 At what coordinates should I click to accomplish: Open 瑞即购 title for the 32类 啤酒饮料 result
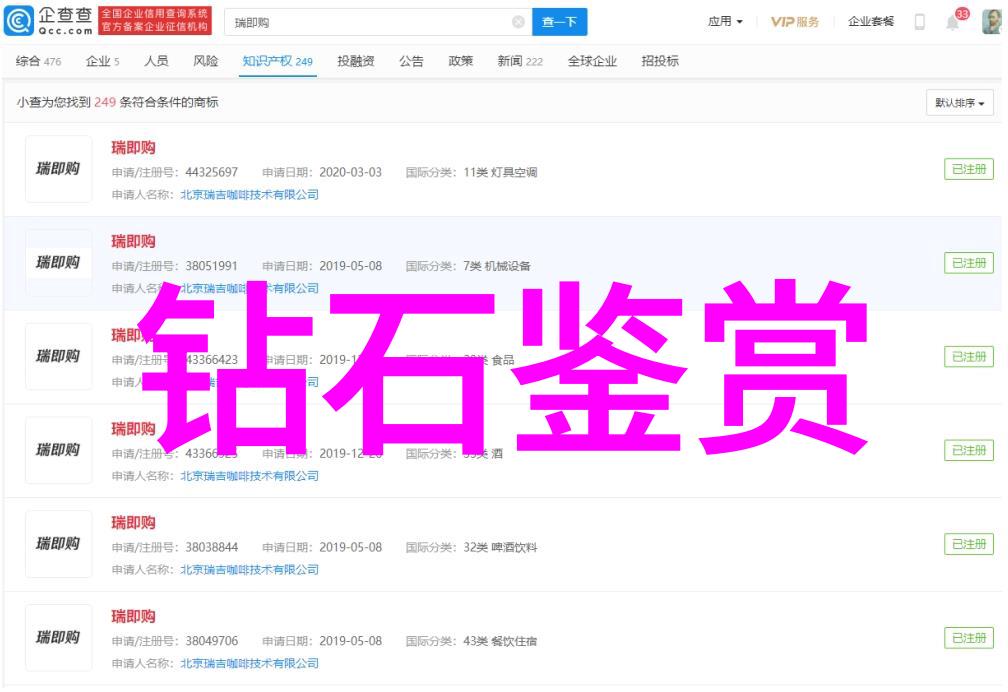133,523
